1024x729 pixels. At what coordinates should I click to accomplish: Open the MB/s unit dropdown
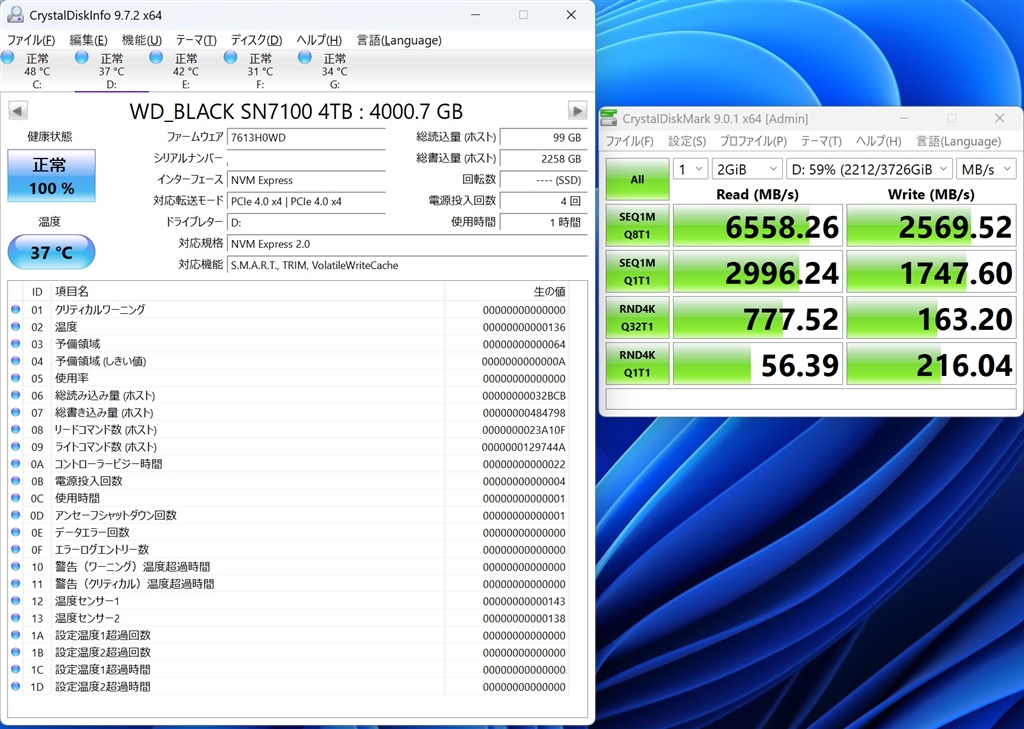pos(986,169)
